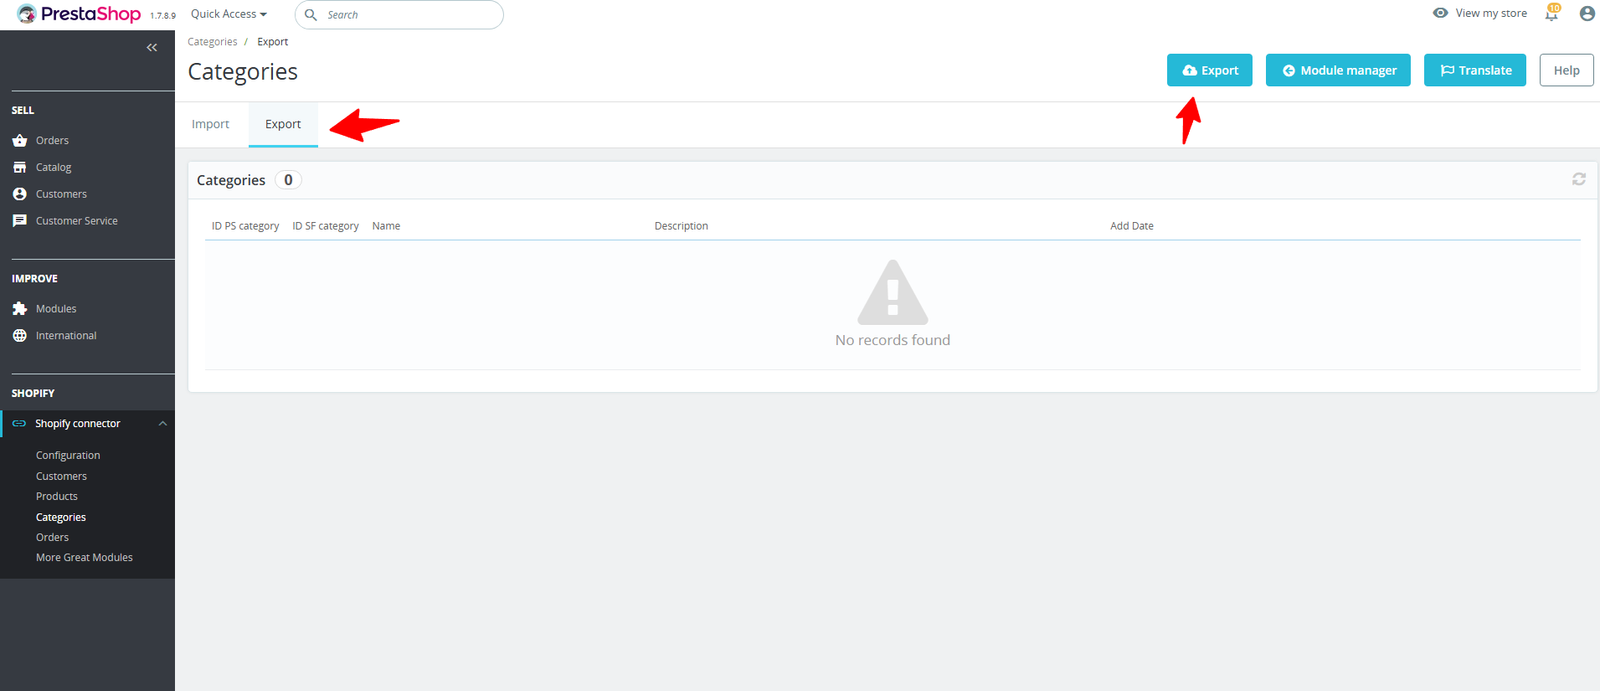Click the Customers menu item in Sell section

click(61, 194)
